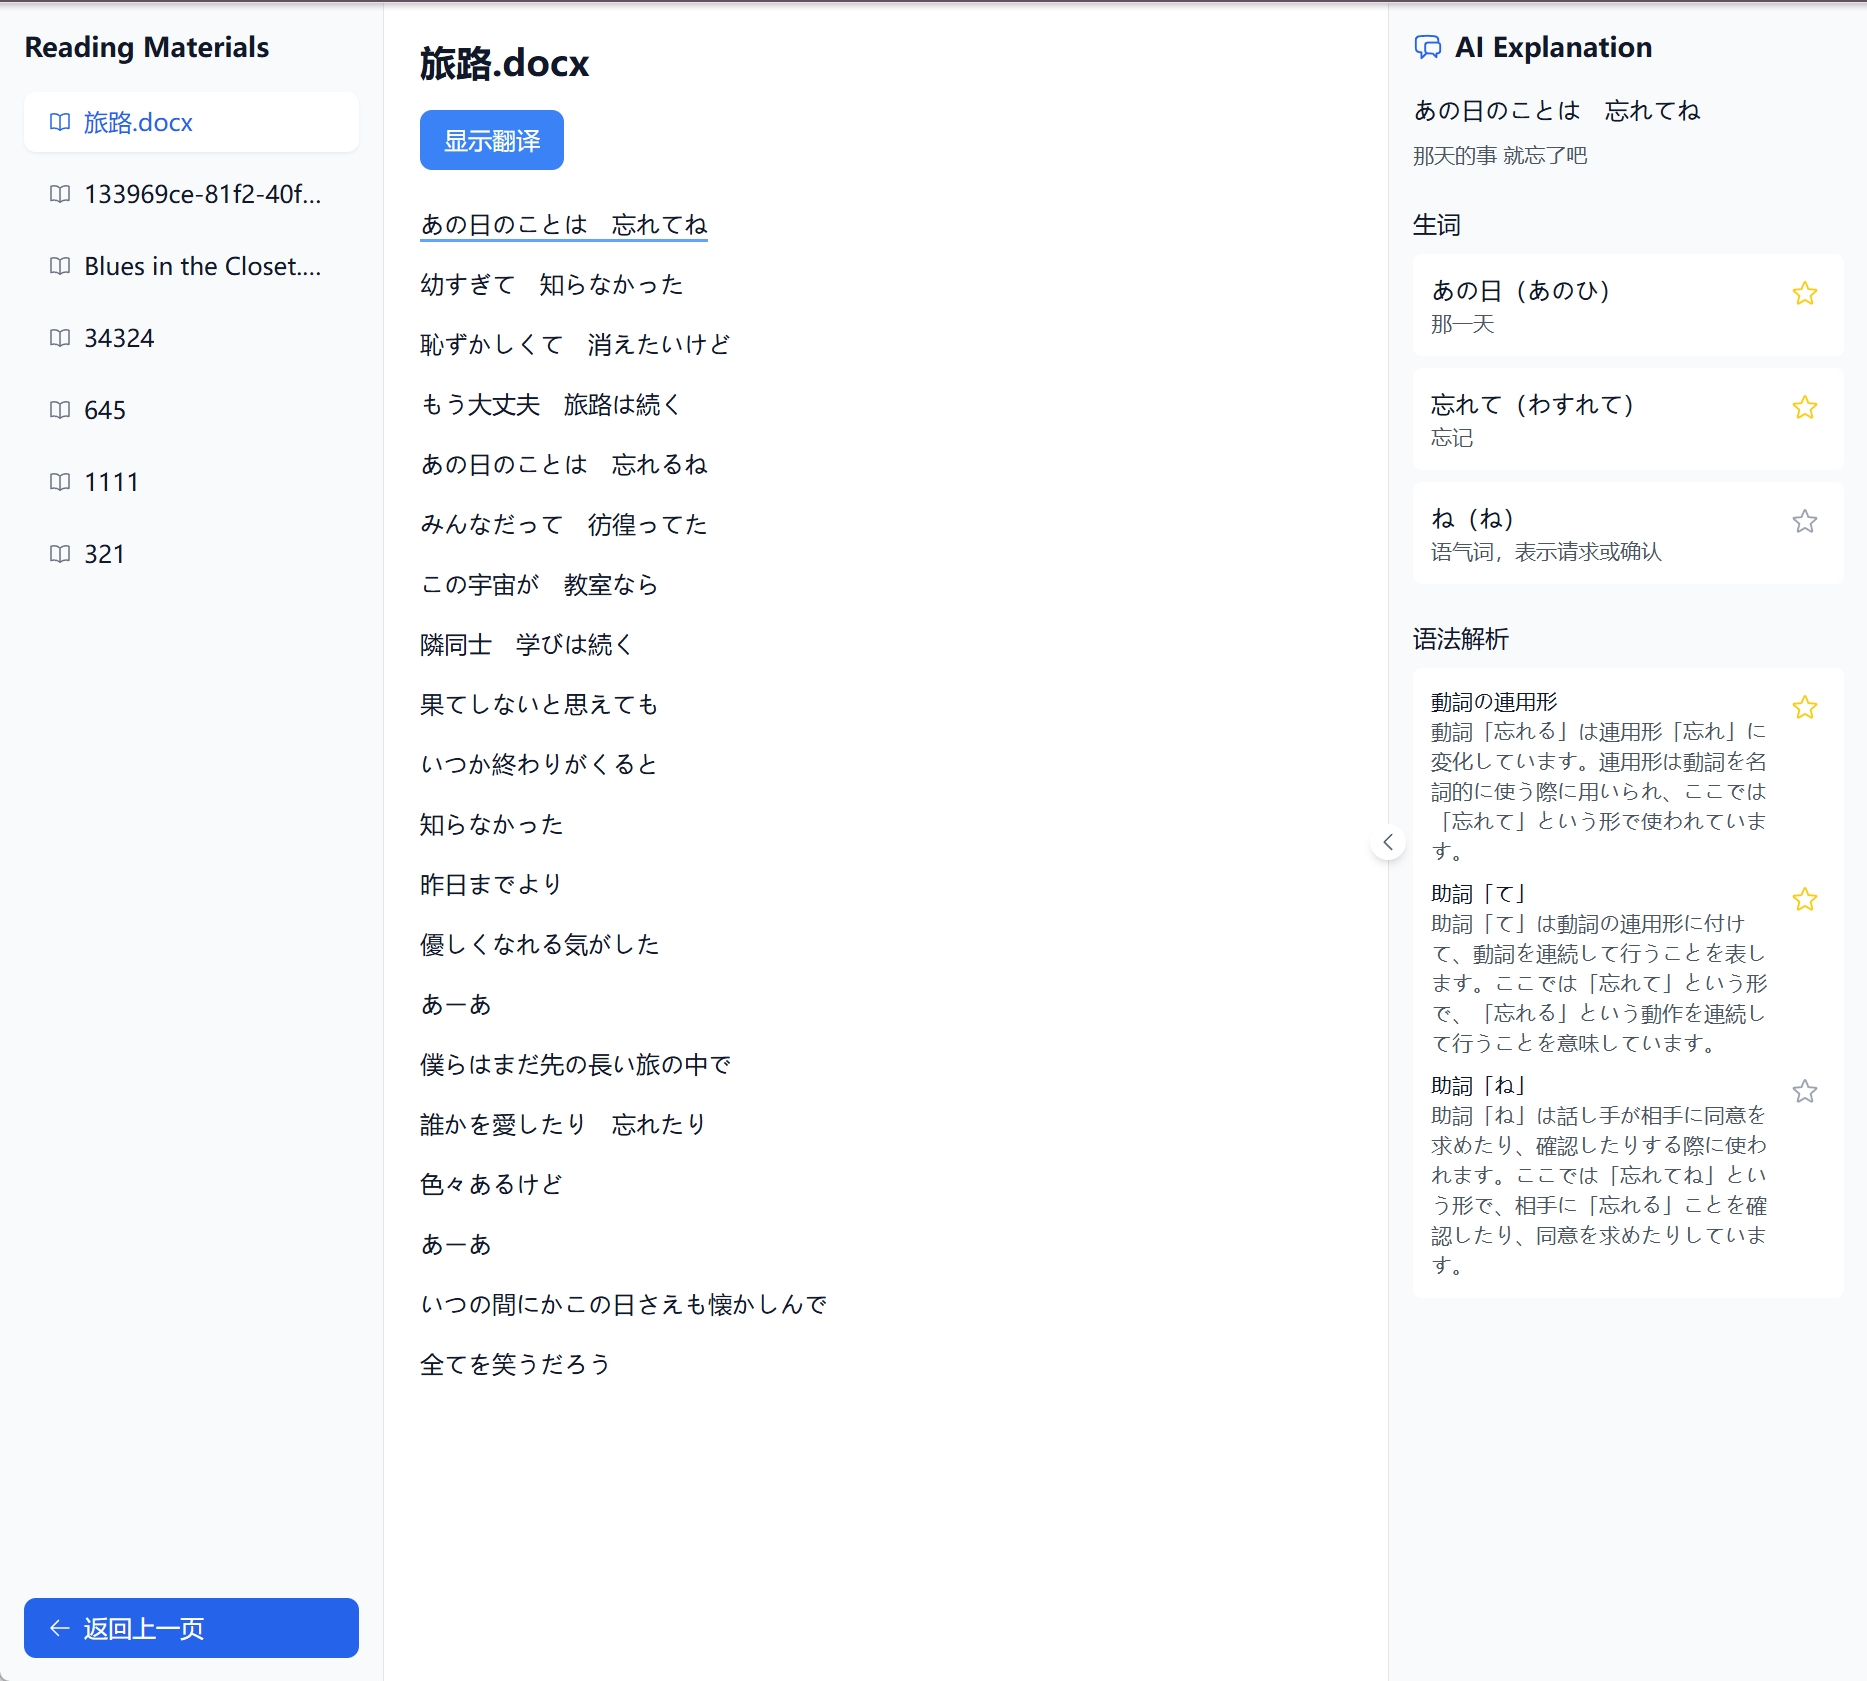Click the translation 那天的事 就忘了吧

pyautogui.click(x=1500, y=156)
